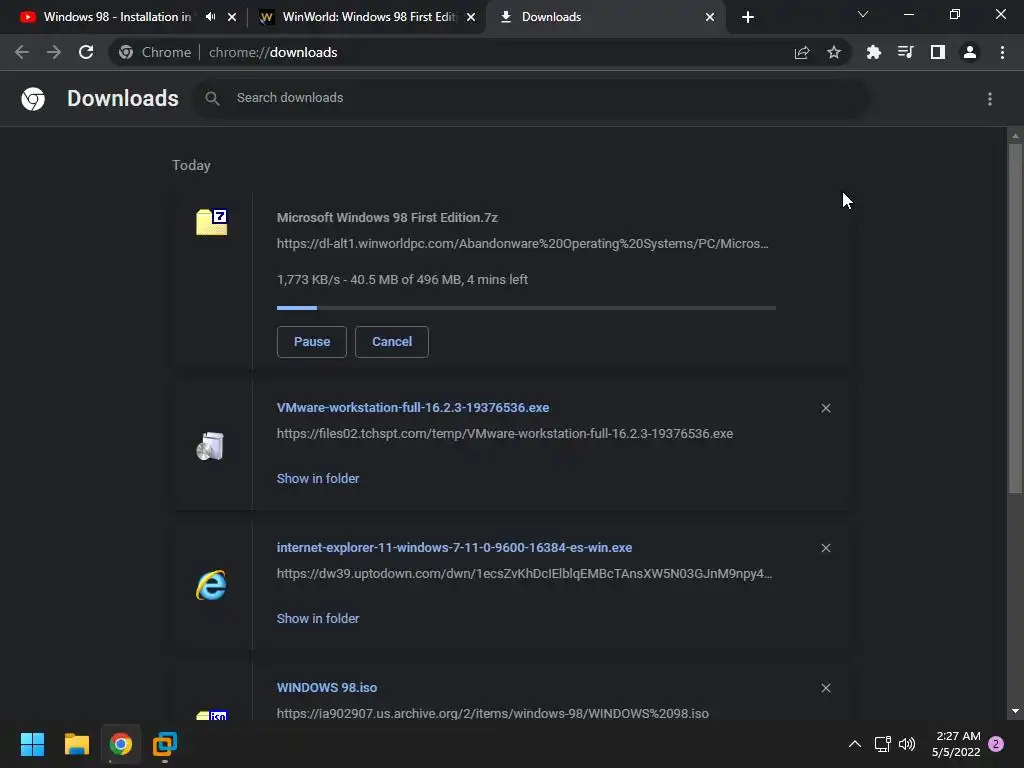Mute the Windows 98 YouTube tab audio icon
Image resolution: width=1024 pixels, height=768 pixels.
tap(210, 17)
